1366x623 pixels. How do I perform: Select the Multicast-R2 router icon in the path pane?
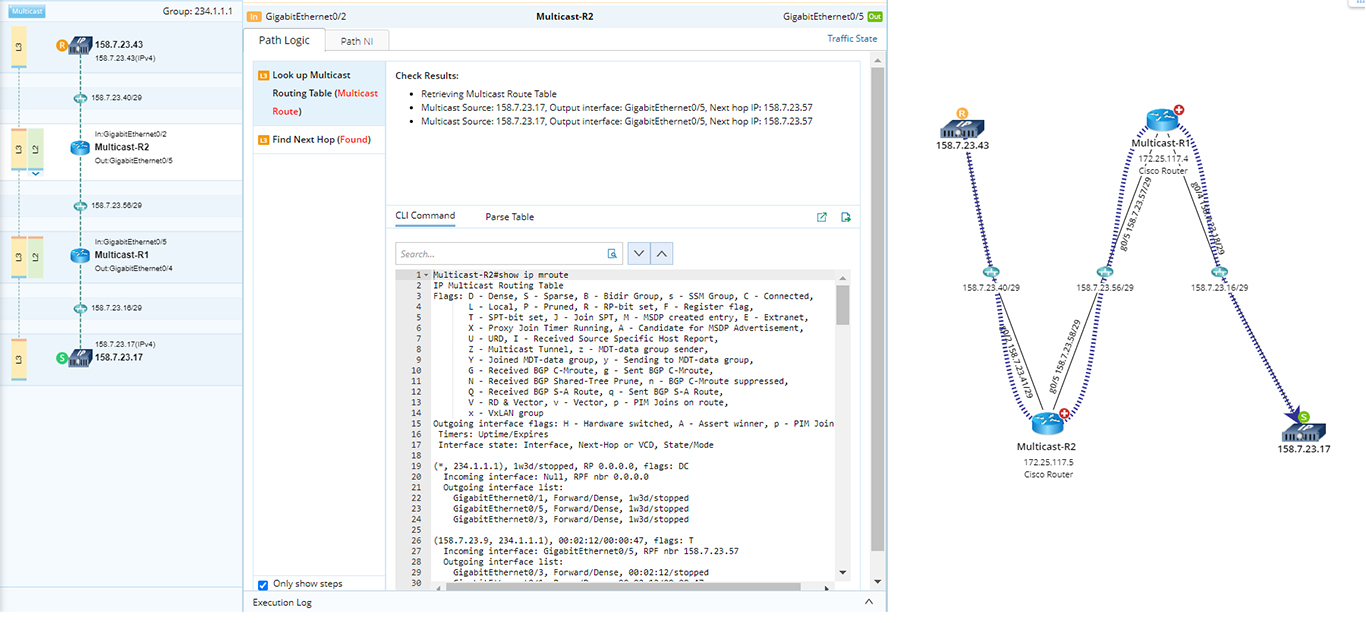(78, 146)
